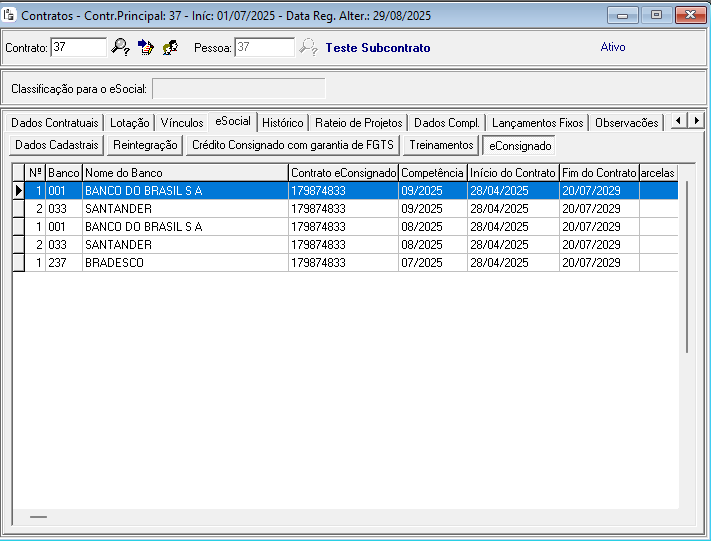Click the contract search magnifier icon
Image resolution: width=711 pixels, height=541 pixels.
click(121, 47)
